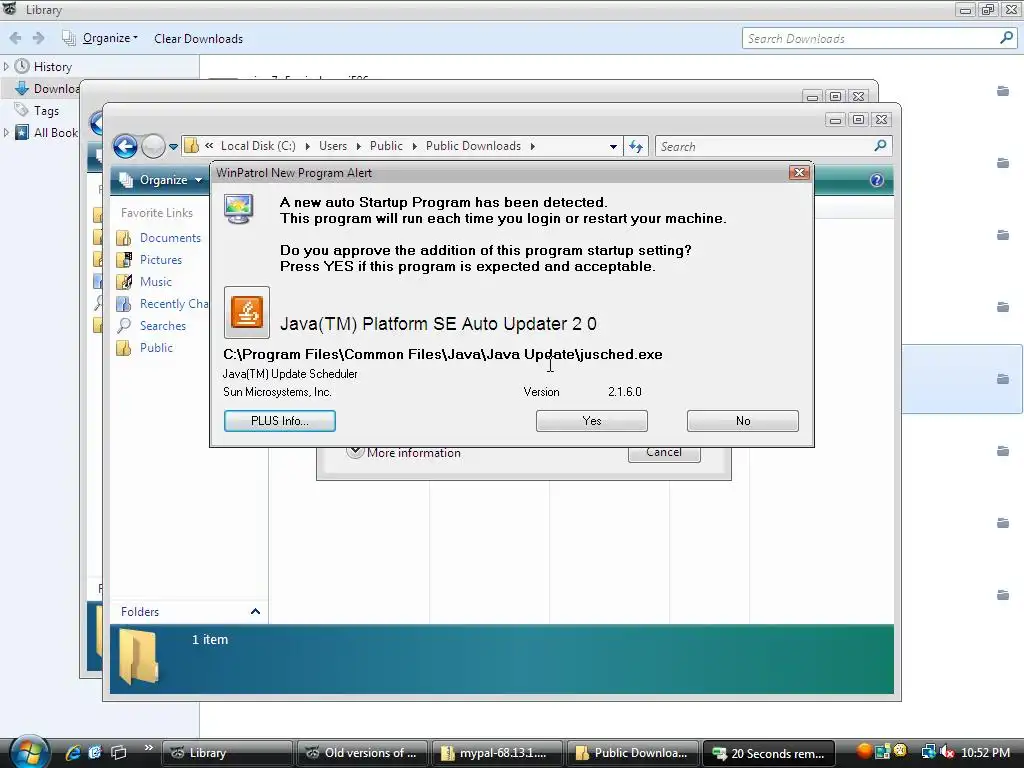Open Pictures in Favorite Links
This screenshot has height=768, width=1024.
pos(161,260)
